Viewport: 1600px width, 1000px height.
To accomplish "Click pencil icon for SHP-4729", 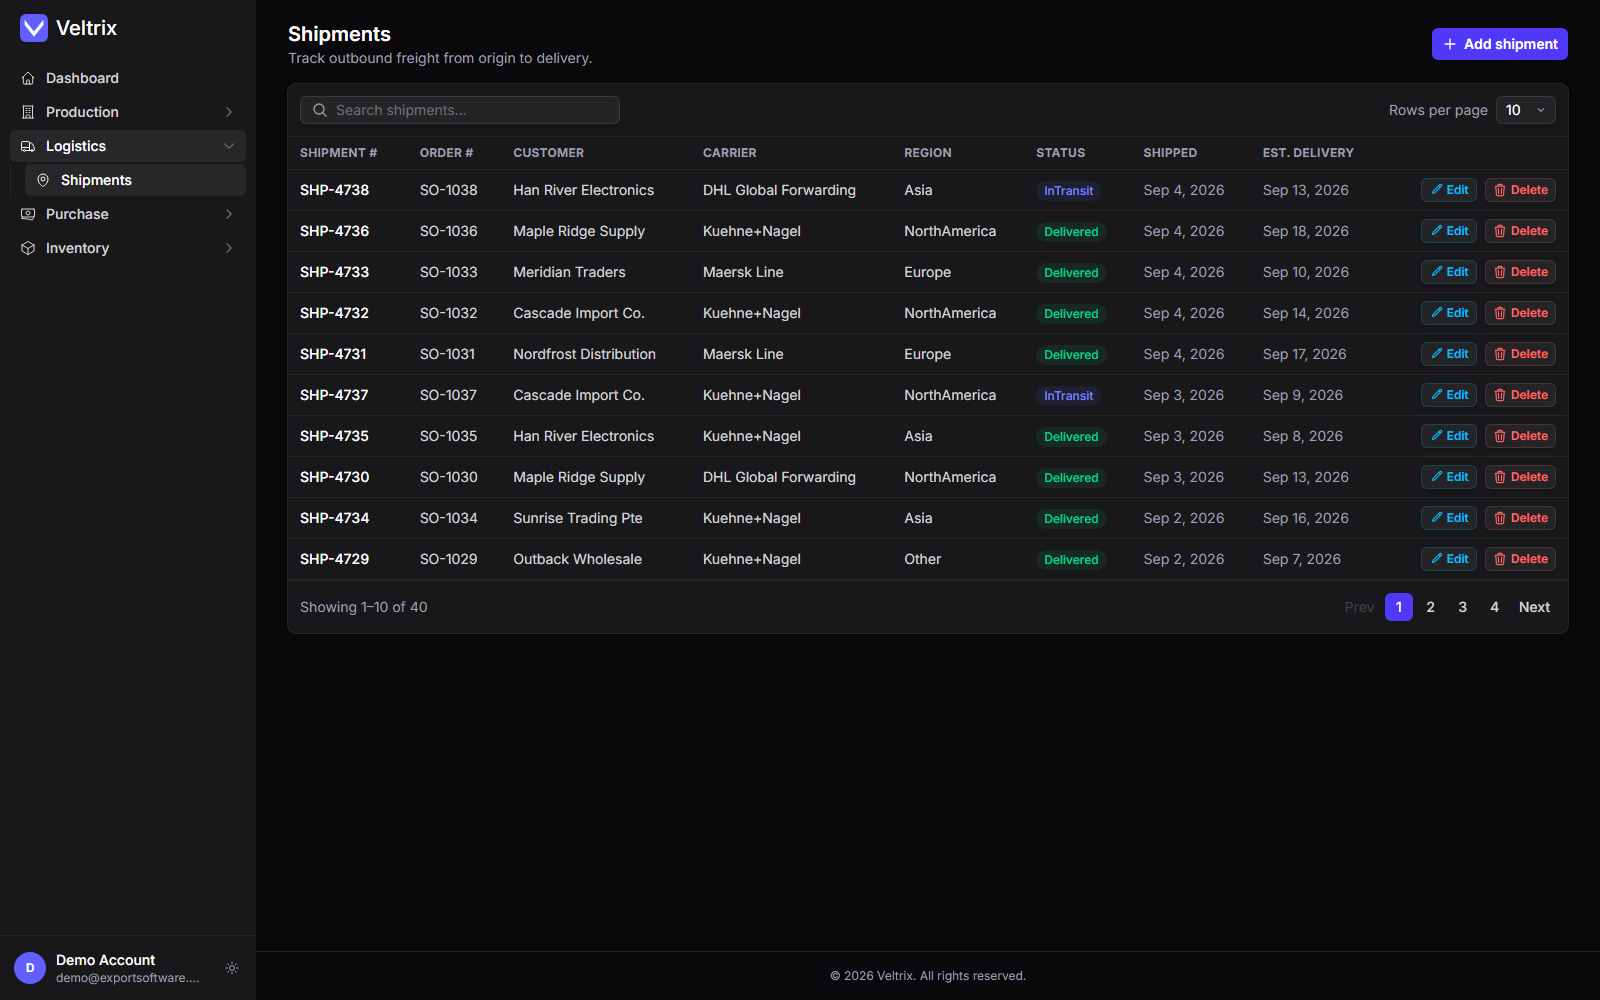I will (1437, 559).
